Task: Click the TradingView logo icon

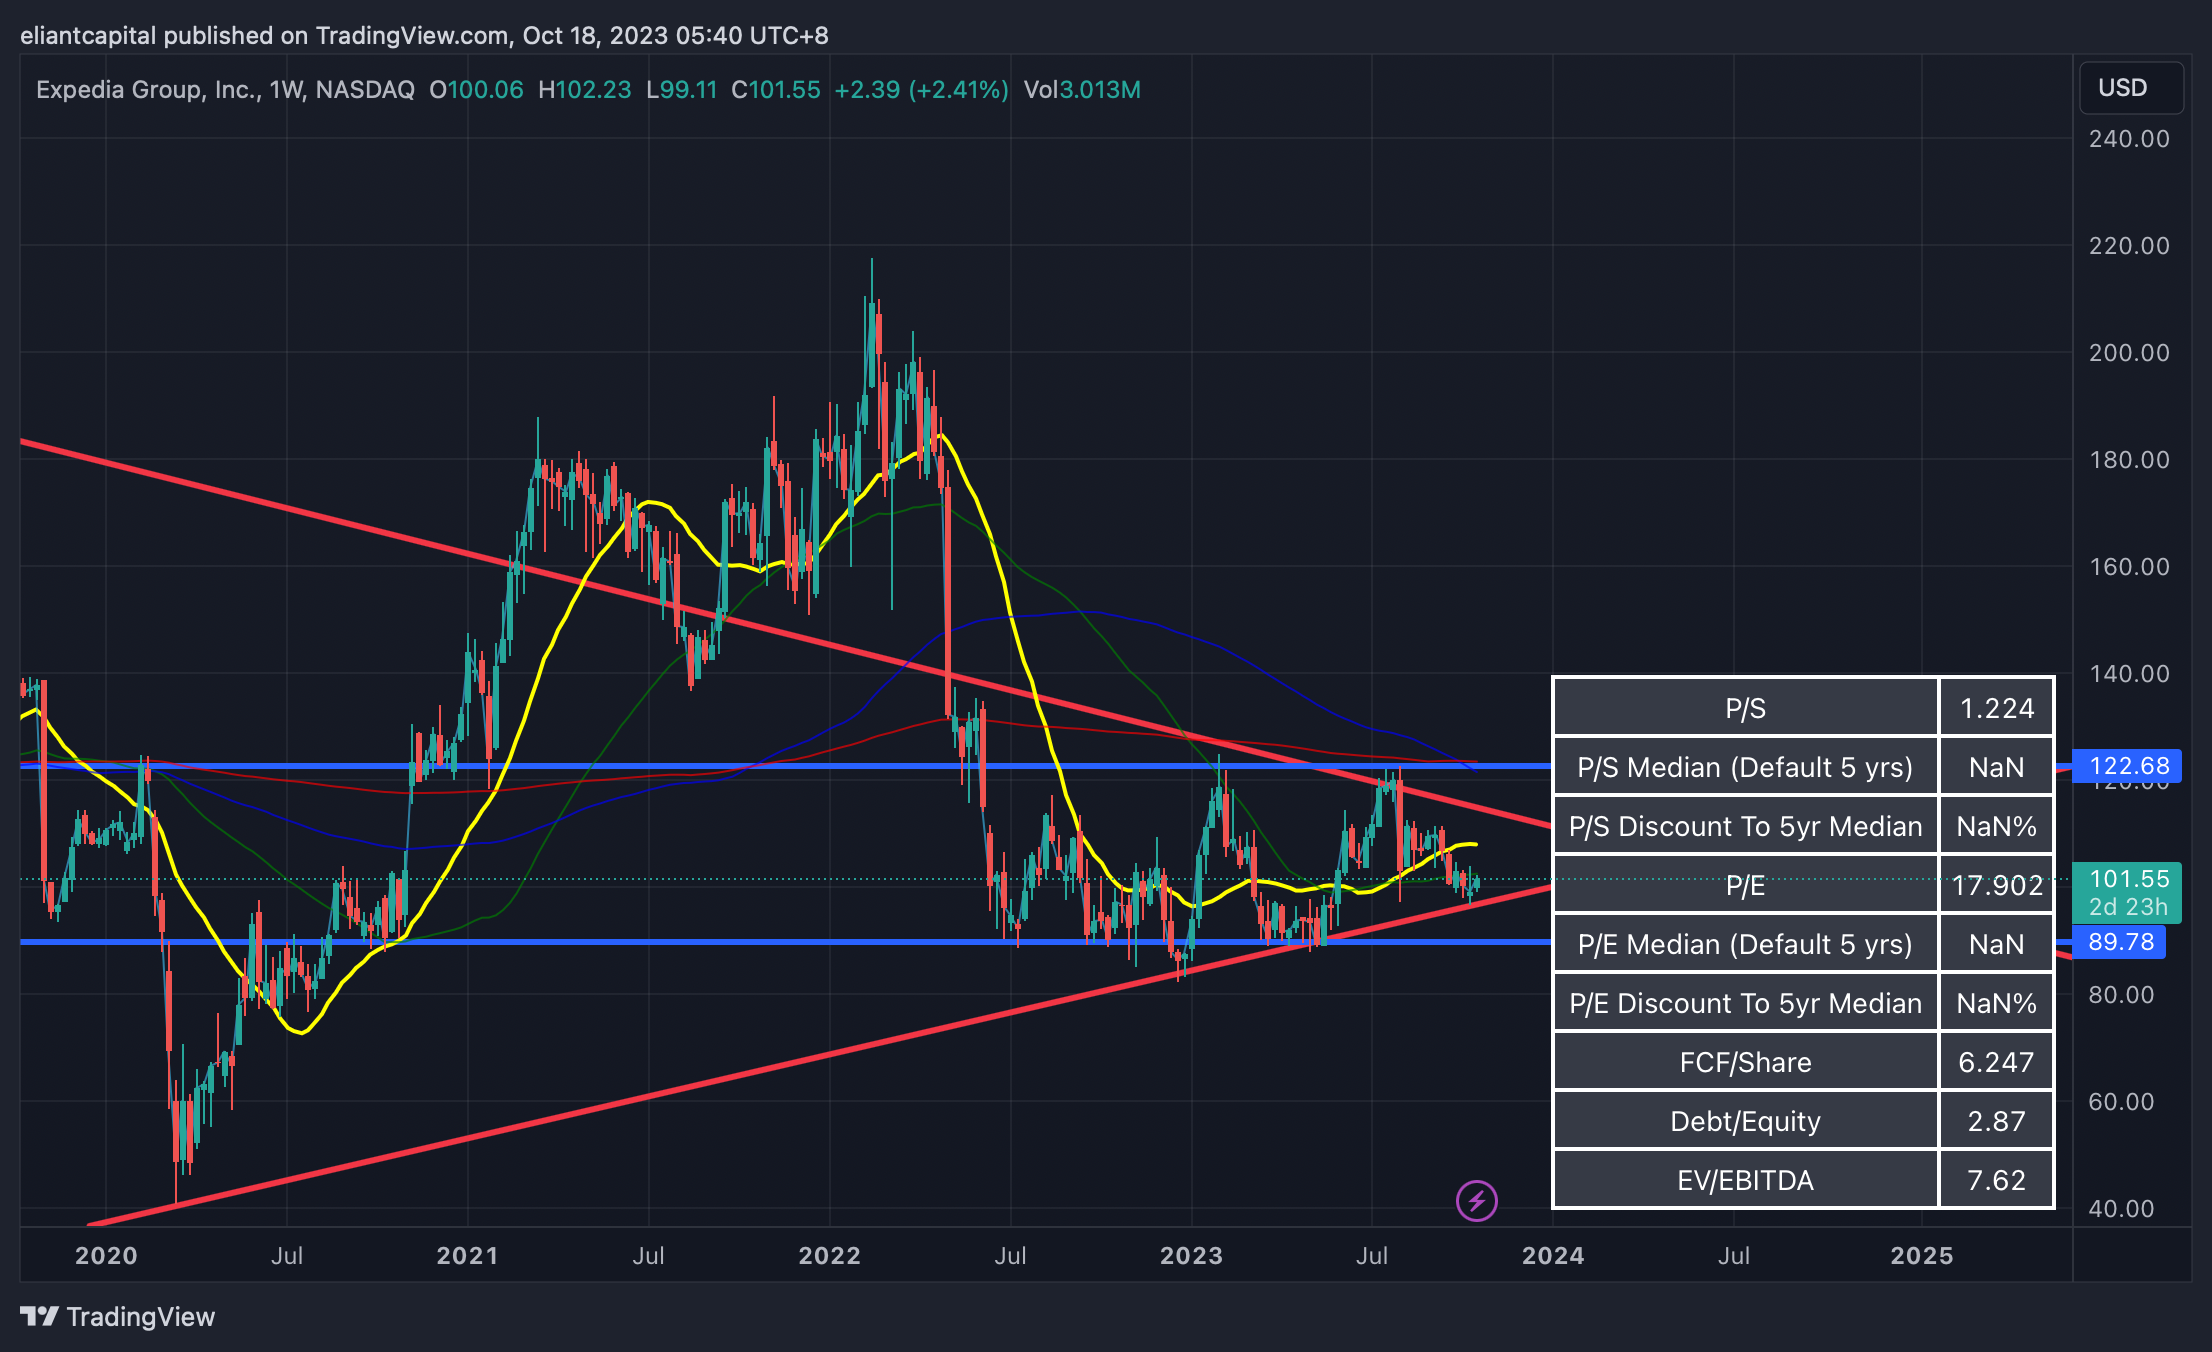Action: point(40,1316)
